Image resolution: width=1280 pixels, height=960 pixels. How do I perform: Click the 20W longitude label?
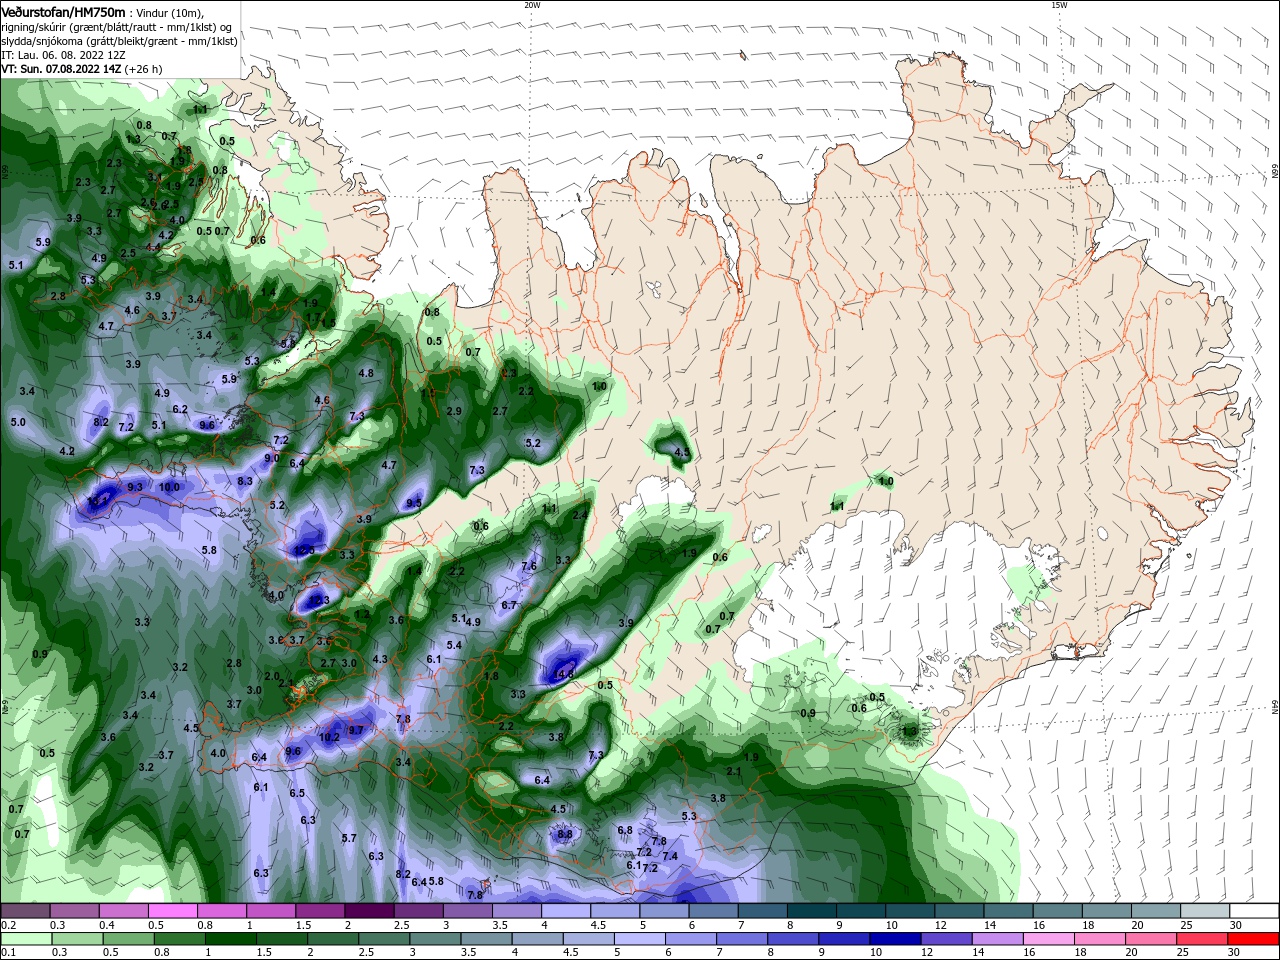point(532,5)
